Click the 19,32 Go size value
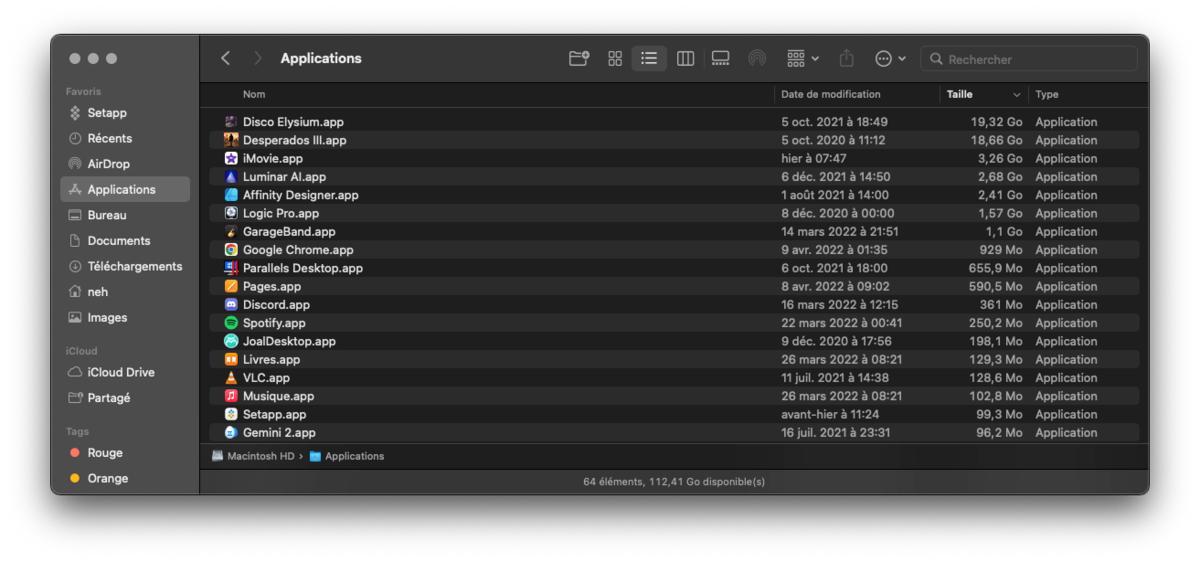The image size is (1200, 562). tap(996, 122)
